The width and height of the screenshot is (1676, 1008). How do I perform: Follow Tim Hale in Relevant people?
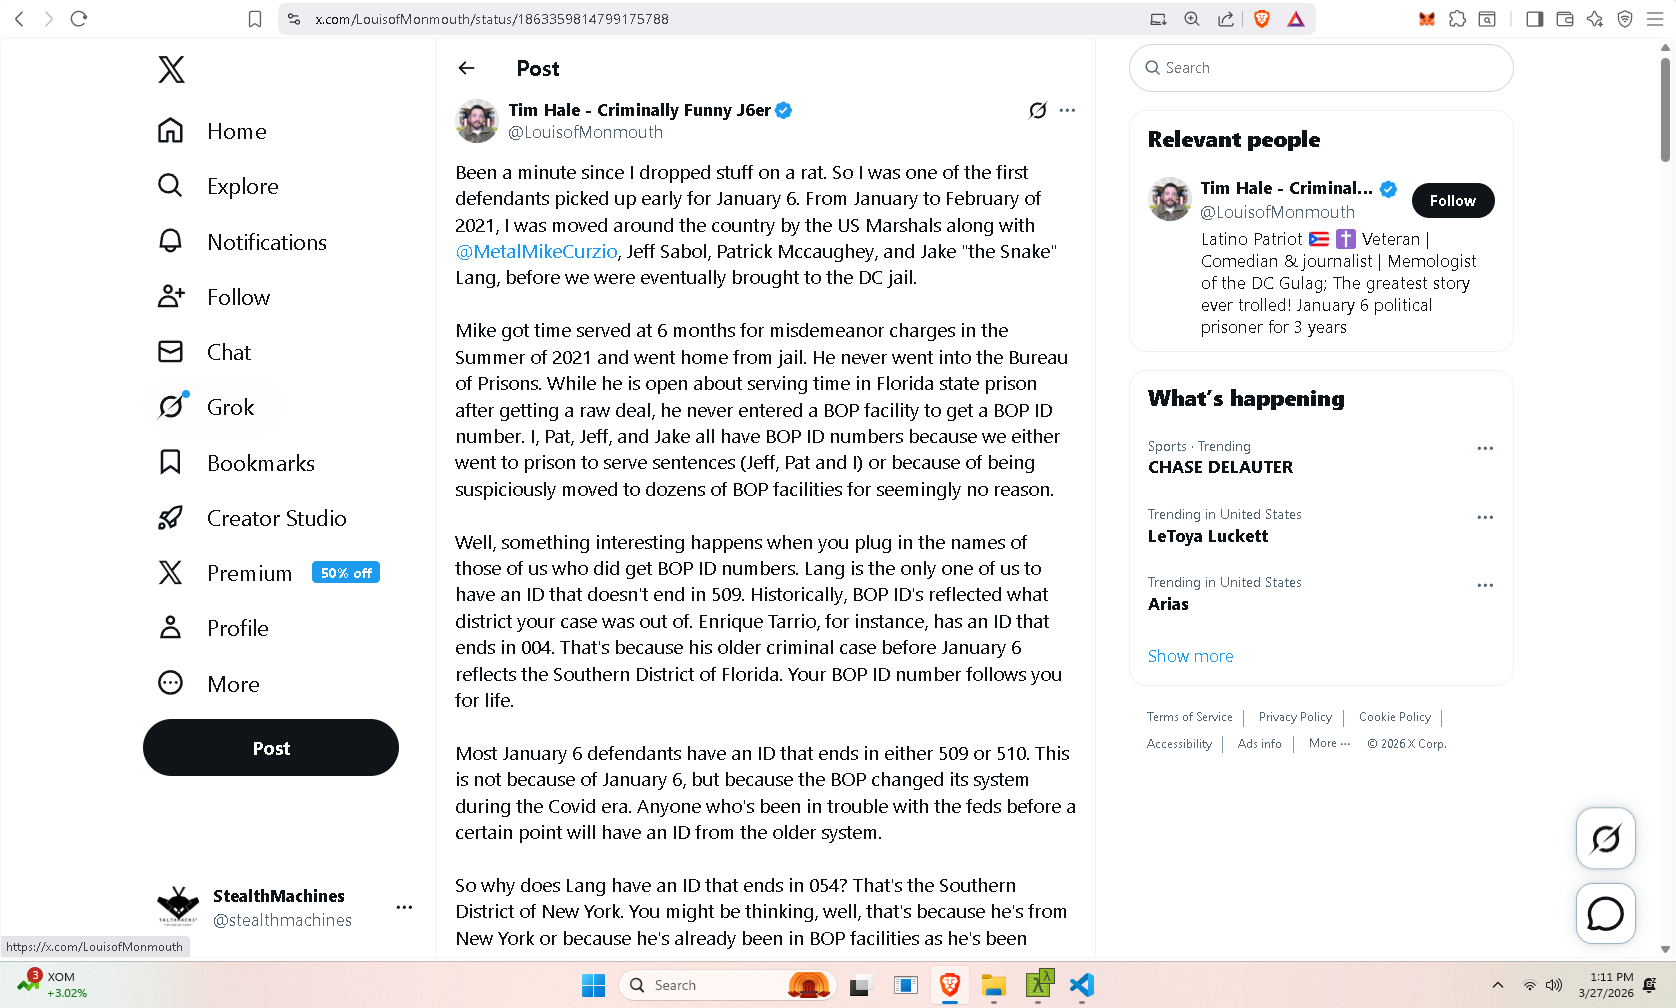(1453, 200)
